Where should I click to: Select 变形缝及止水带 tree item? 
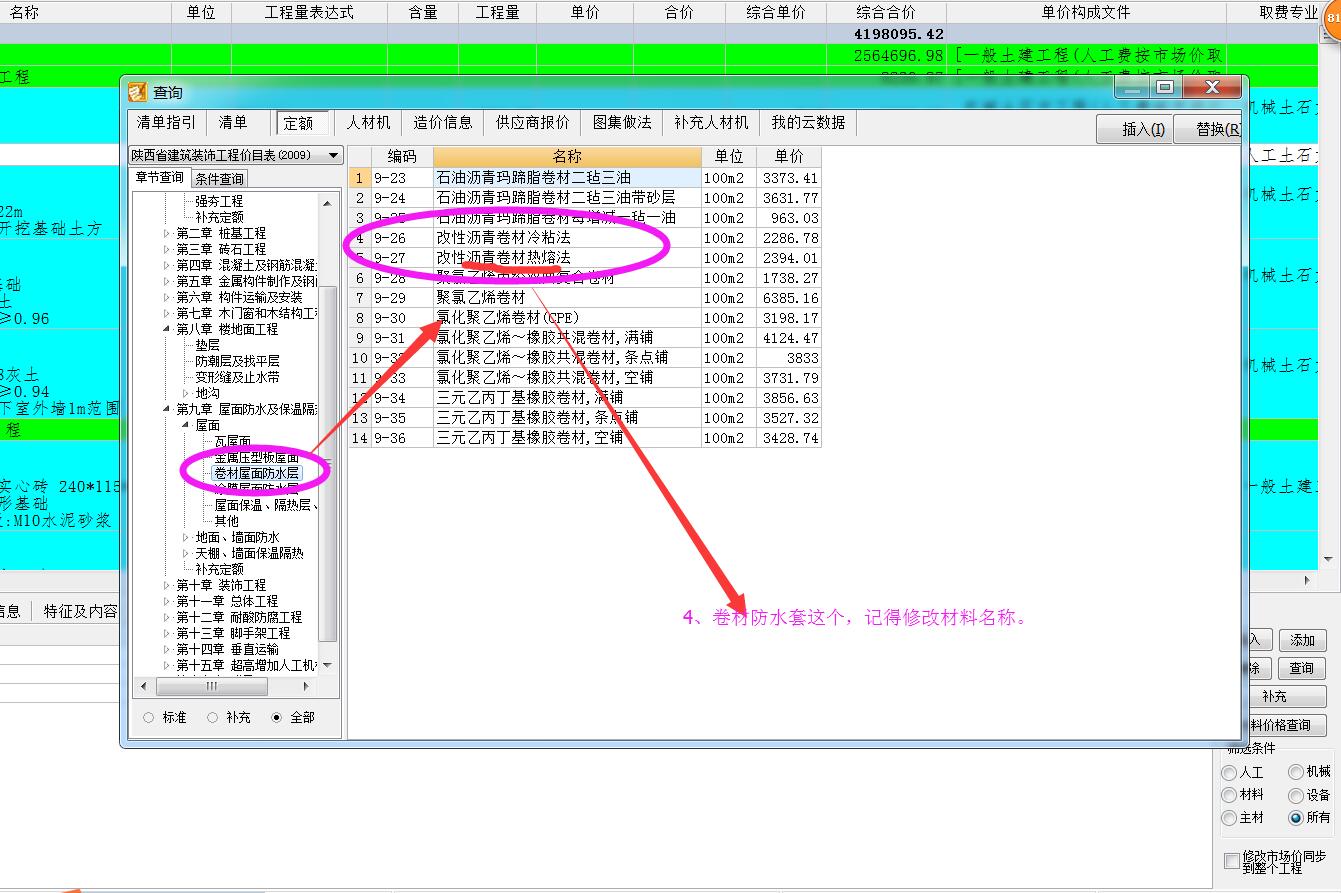(x=237, y=377)
